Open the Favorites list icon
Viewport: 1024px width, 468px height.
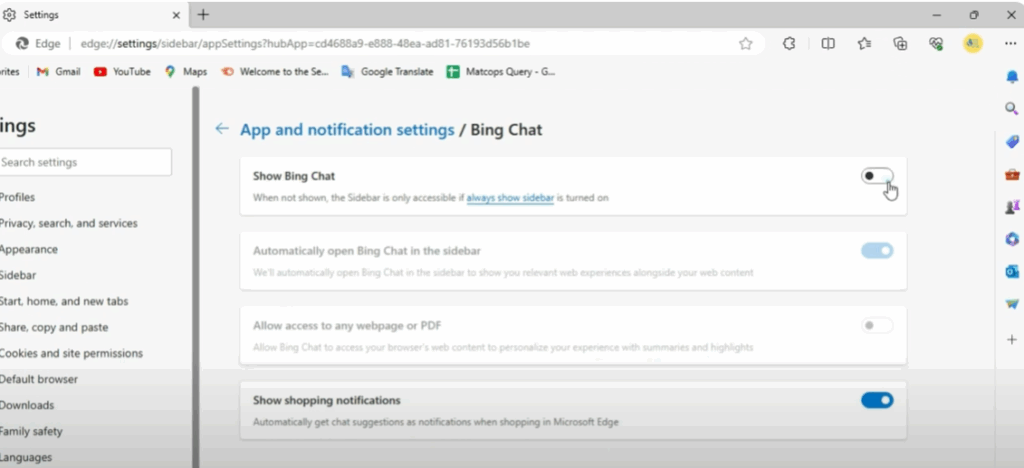[865, 44]
